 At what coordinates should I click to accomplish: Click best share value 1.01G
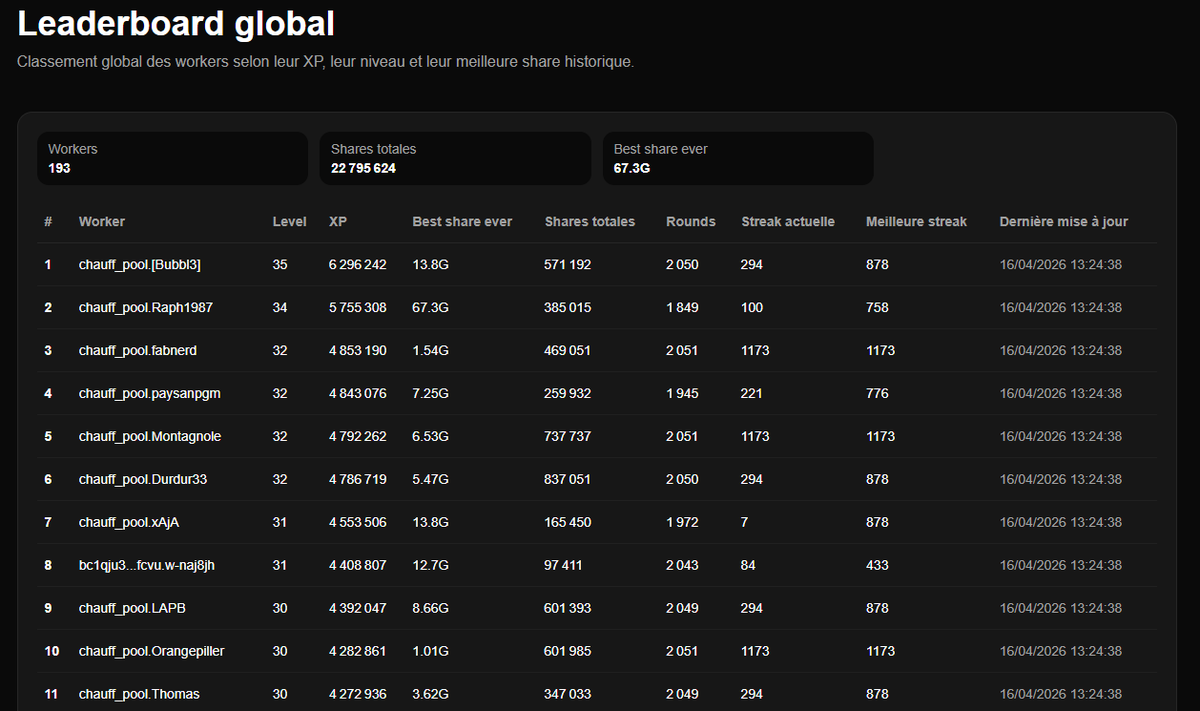coord(430,652)
